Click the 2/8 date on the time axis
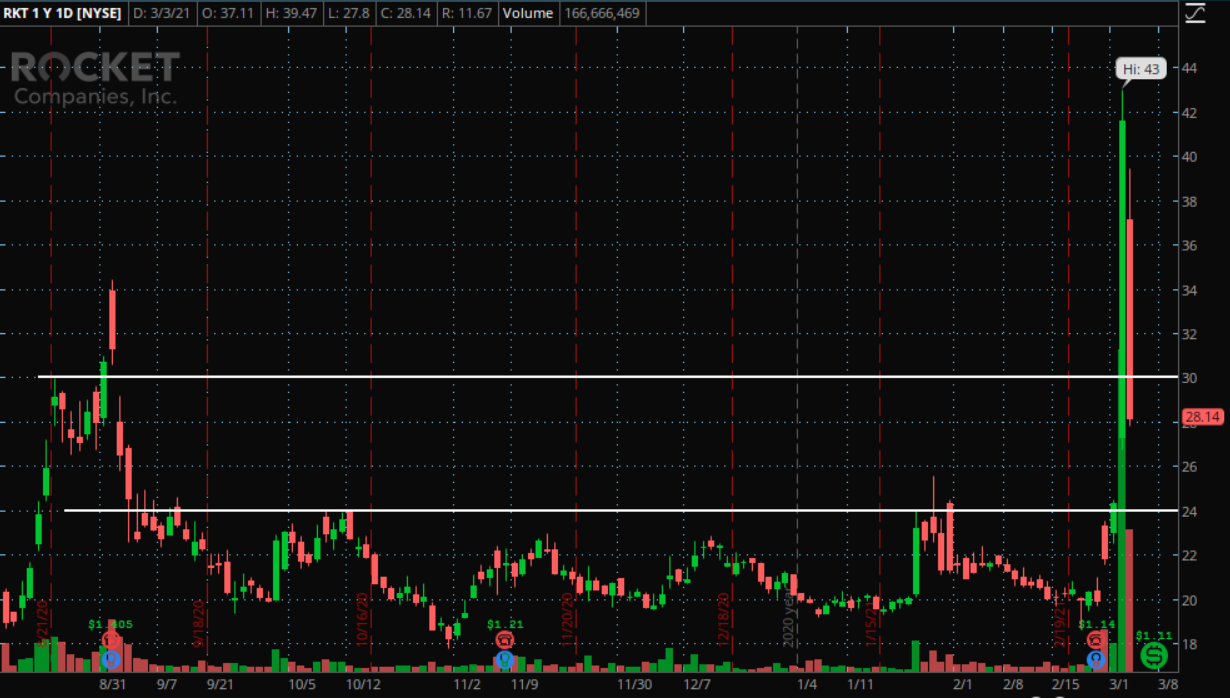 1012,684
